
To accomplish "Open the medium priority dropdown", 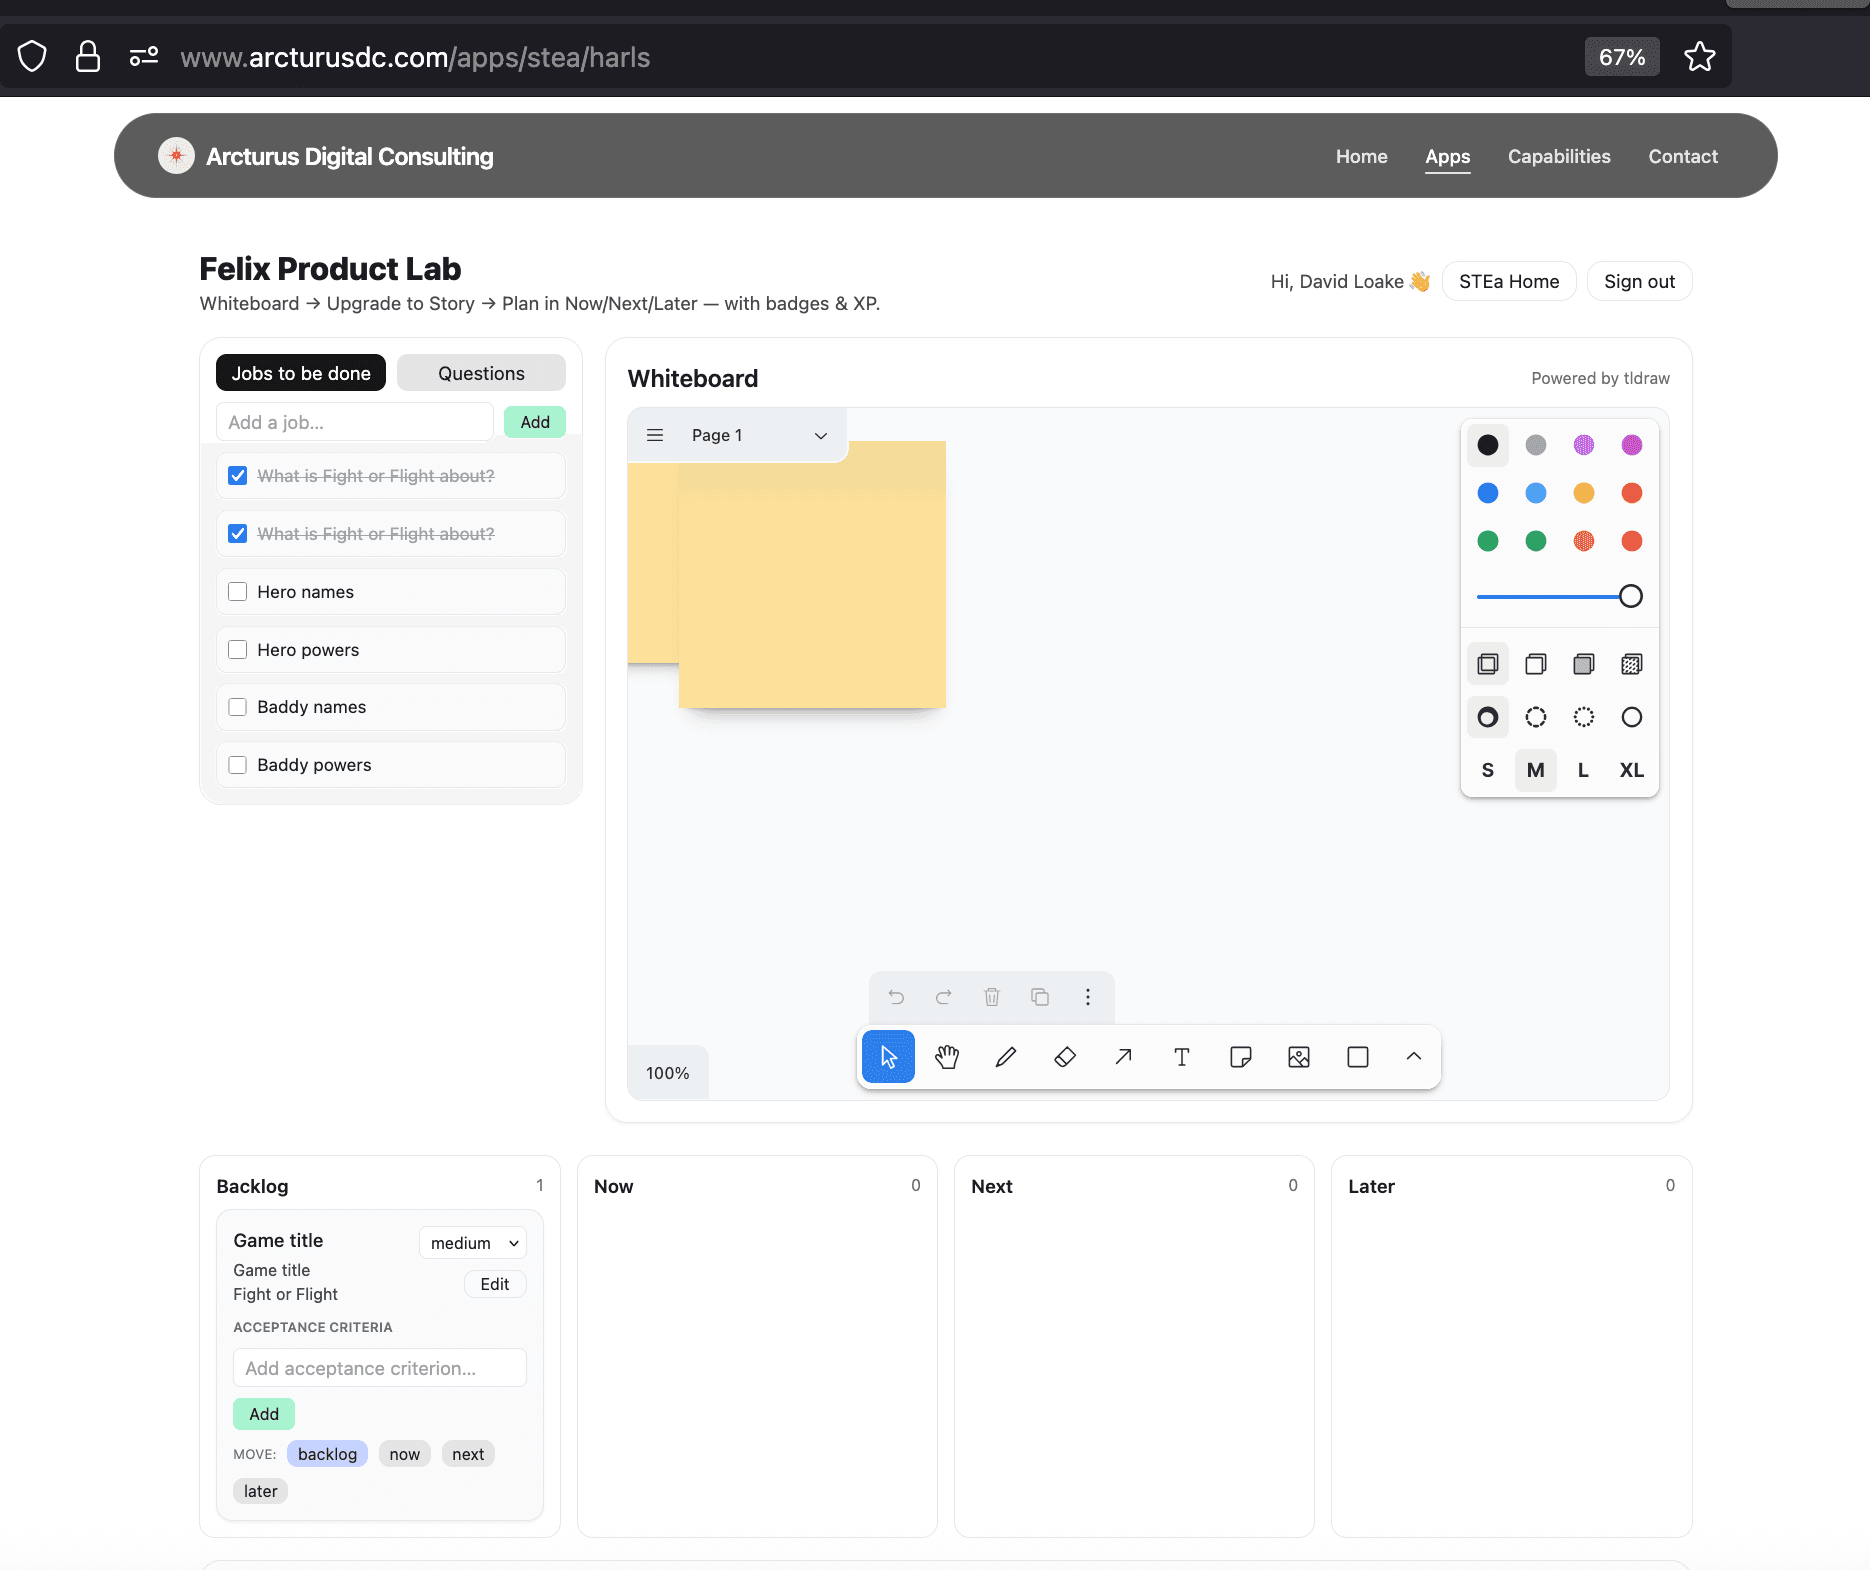I will 473,1243.
